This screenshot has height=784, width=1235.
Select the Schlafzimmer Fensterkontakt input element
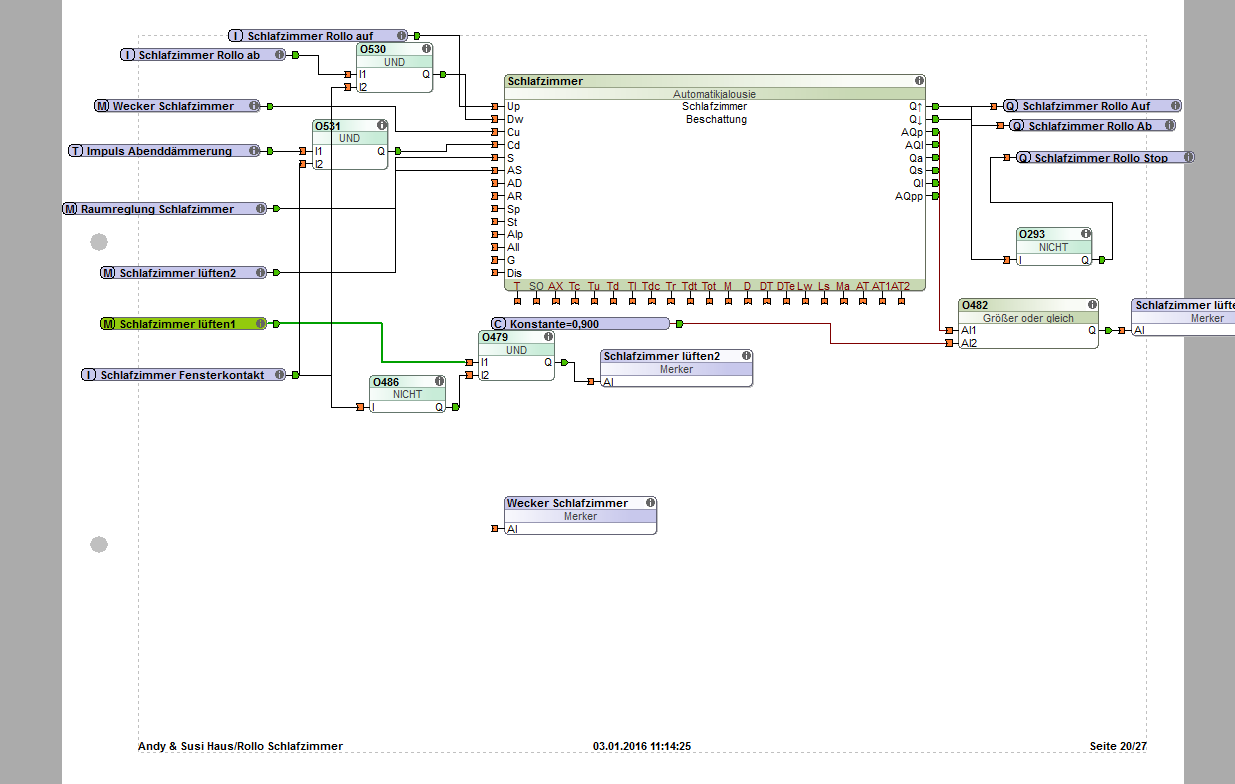(184, 375)
